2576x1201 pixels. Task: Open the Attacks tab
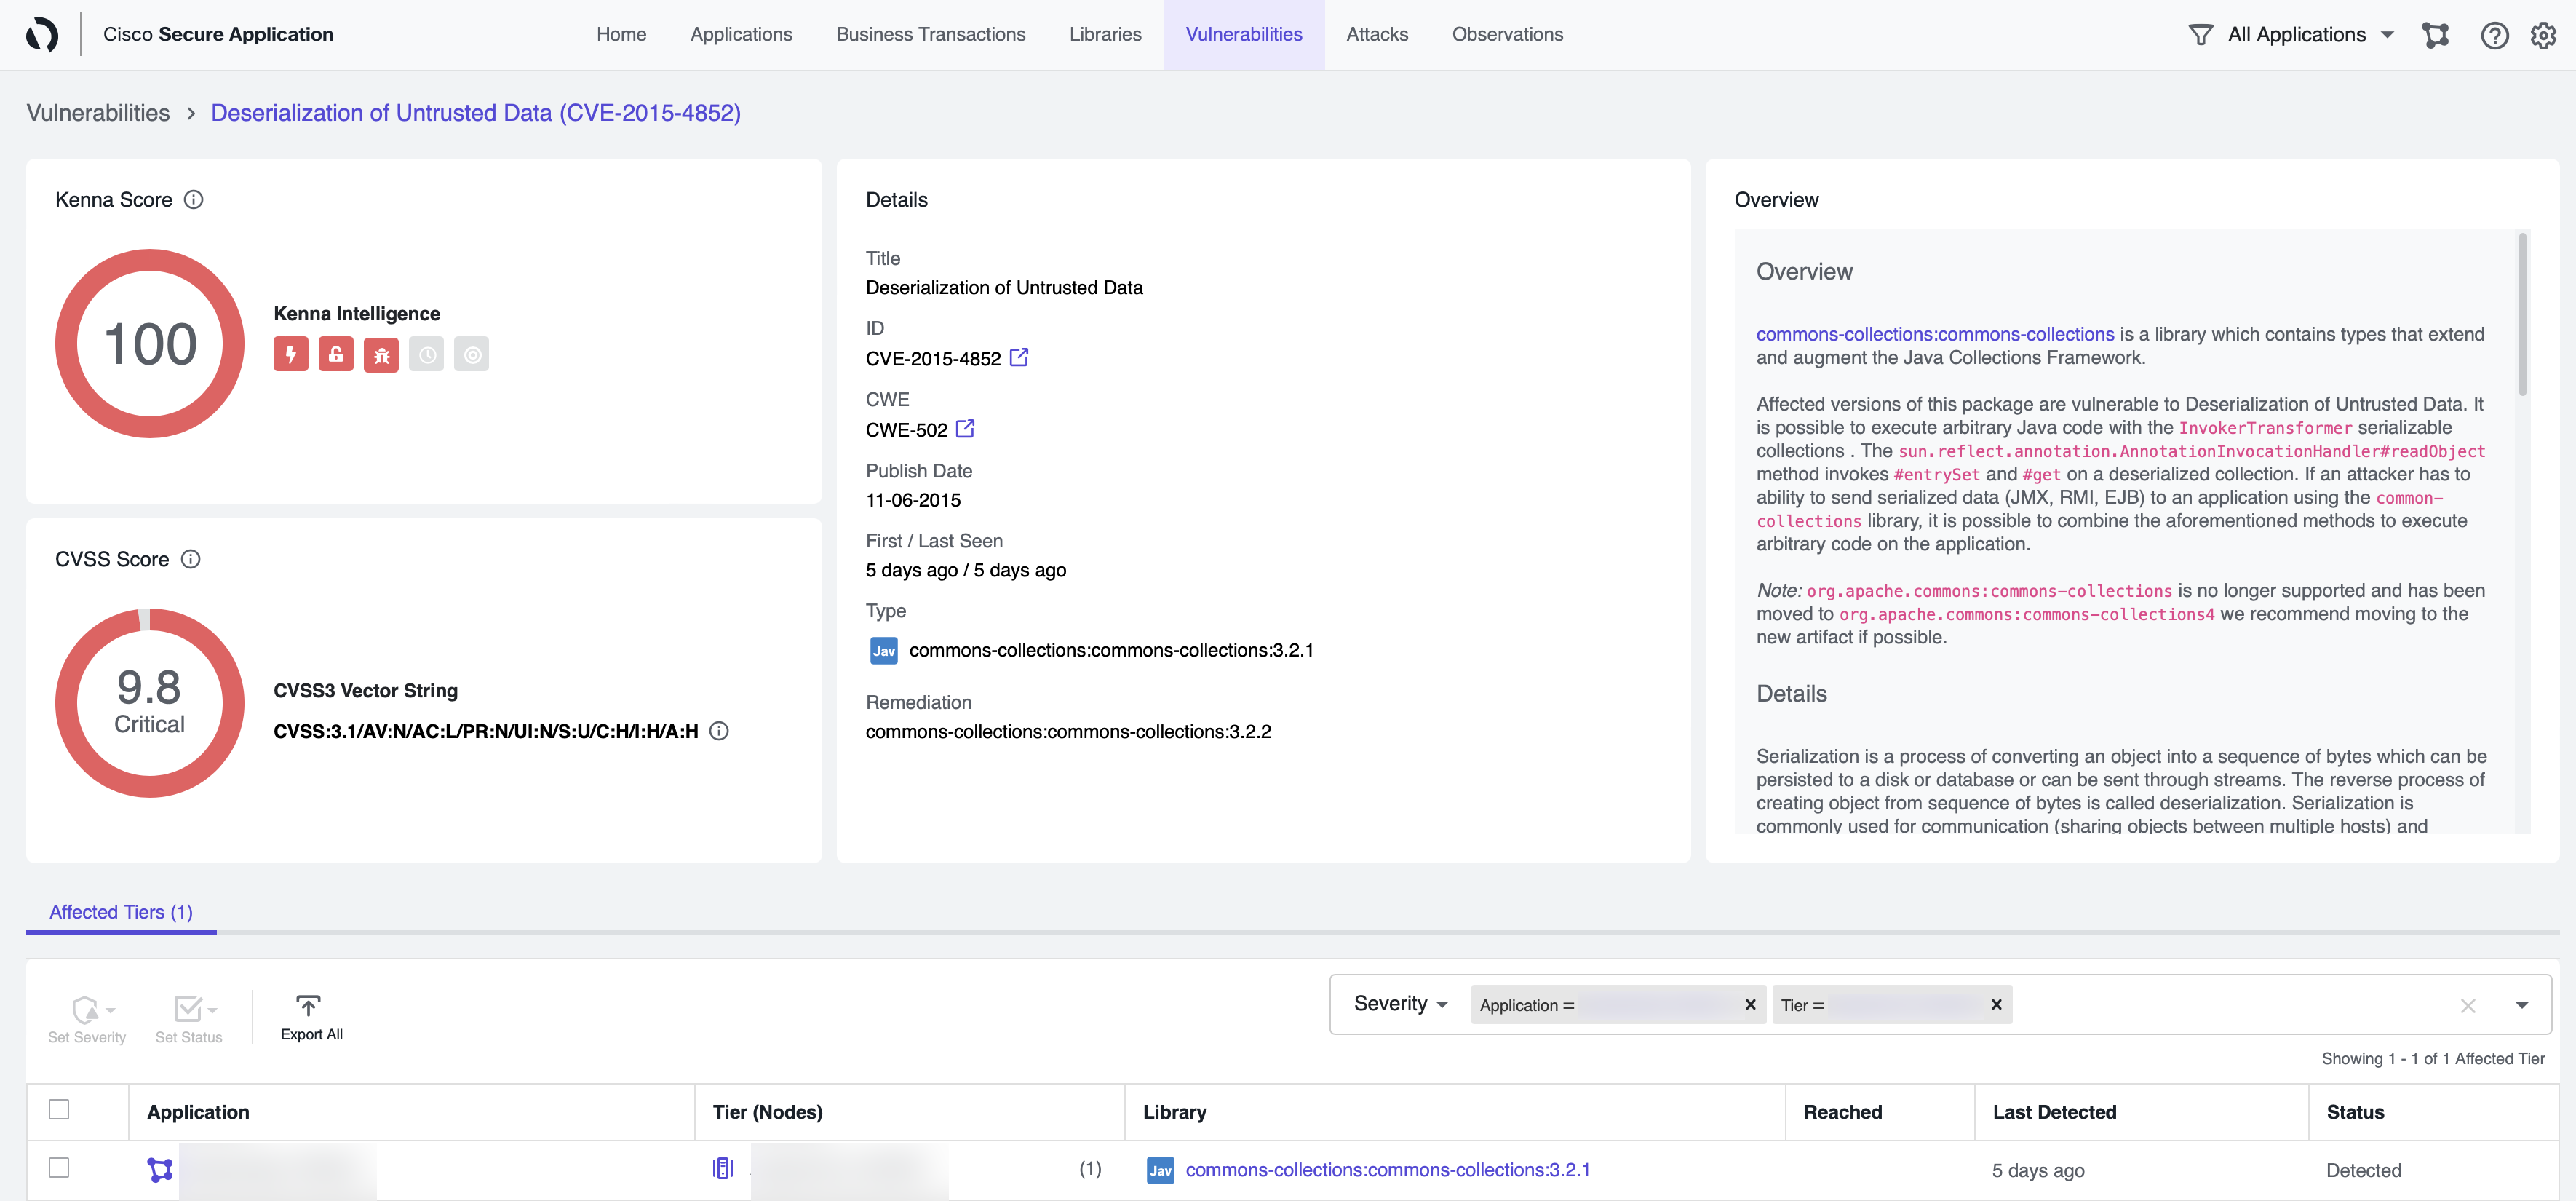[1377, 34]
